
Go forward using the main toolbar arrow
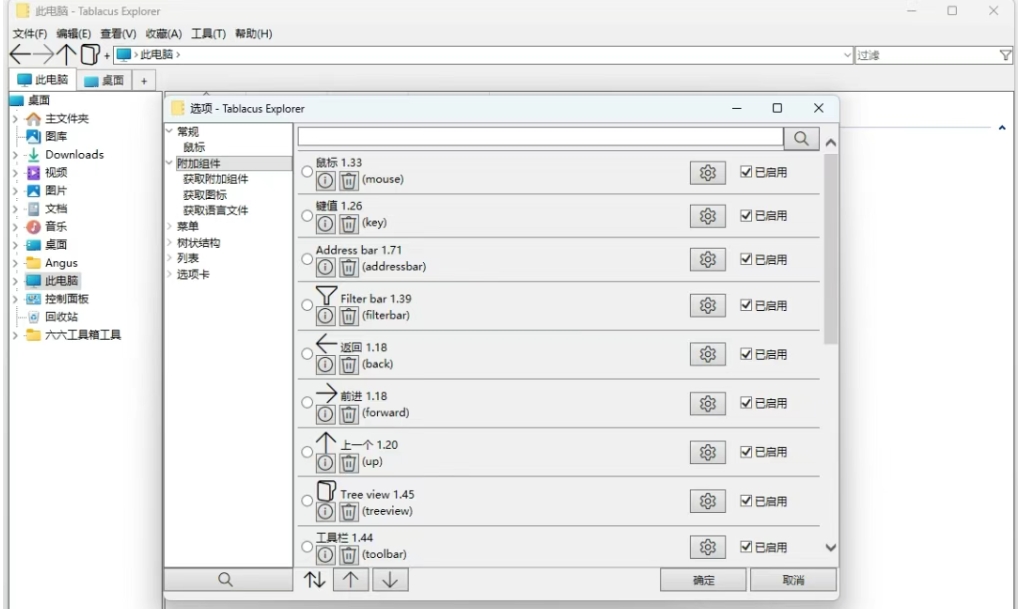click(x=43, y=55)
